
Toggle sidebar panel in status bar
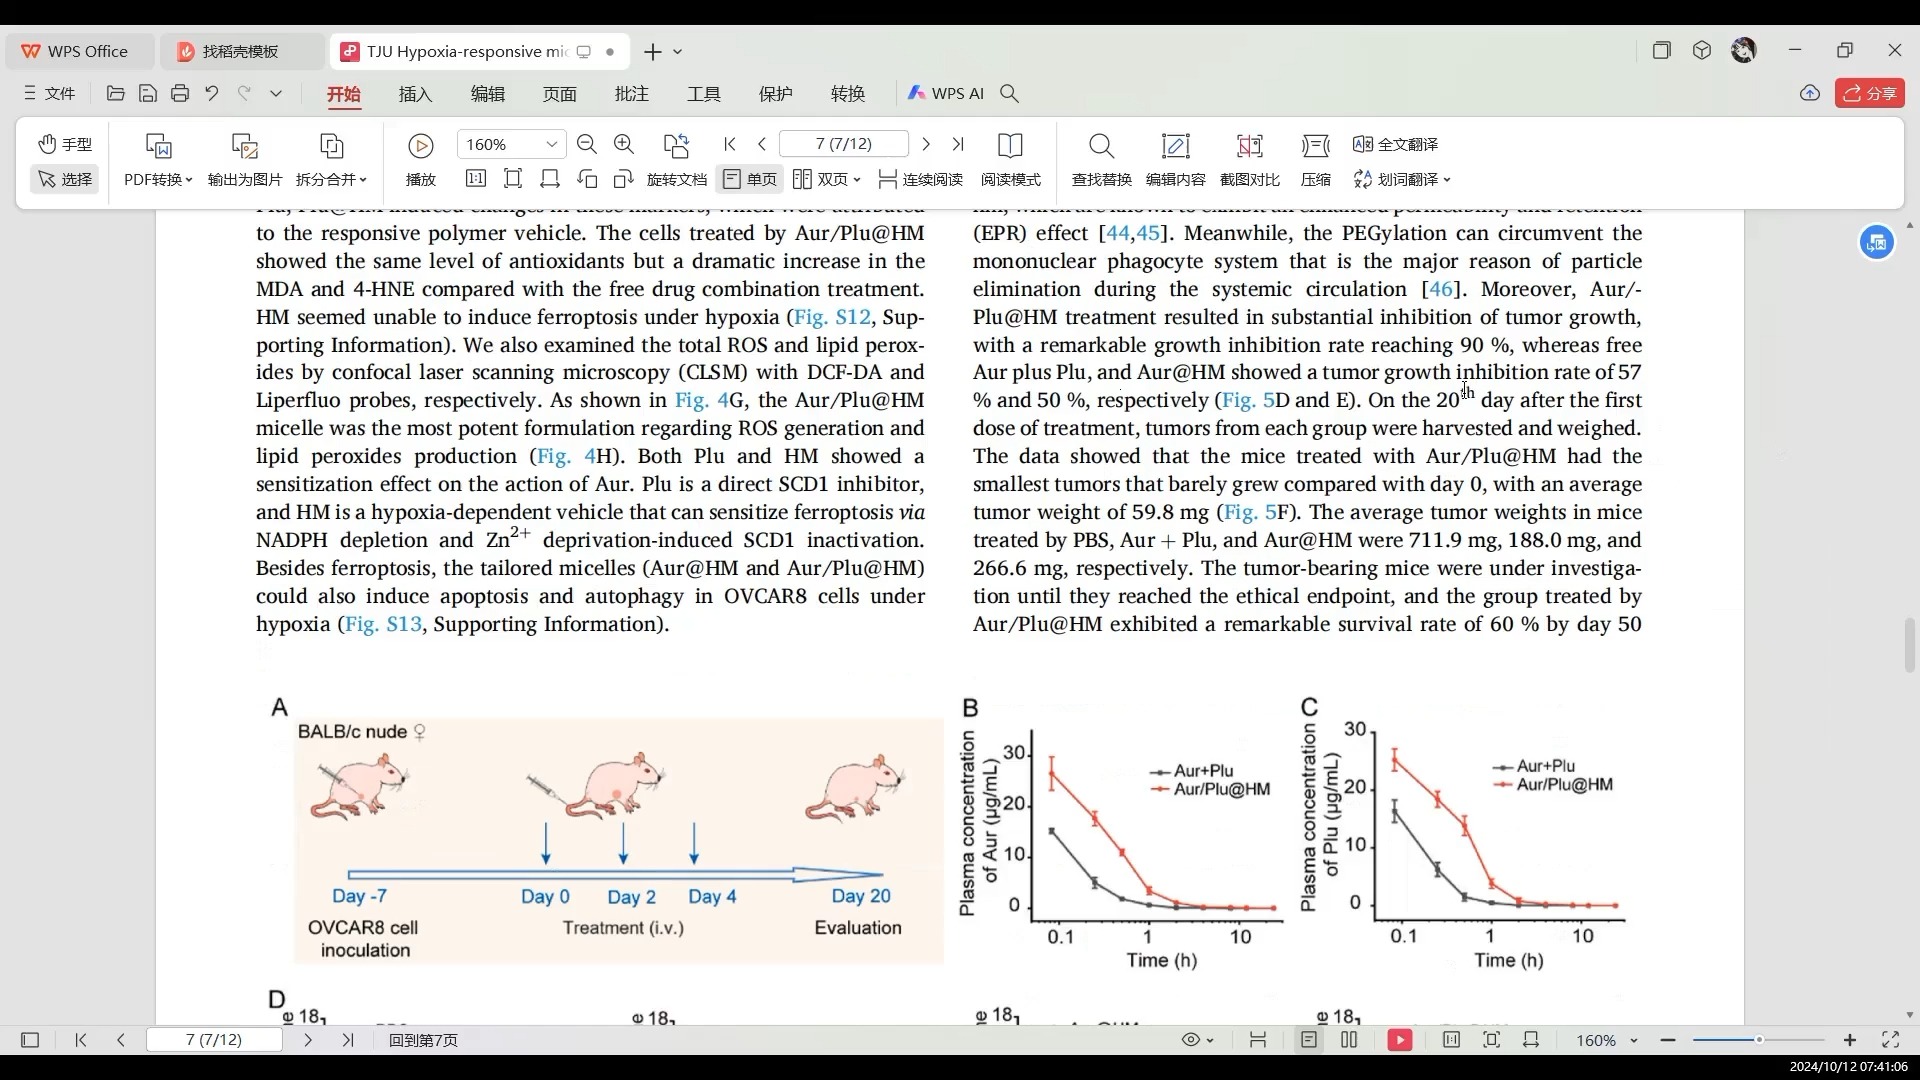(30, 1040)
